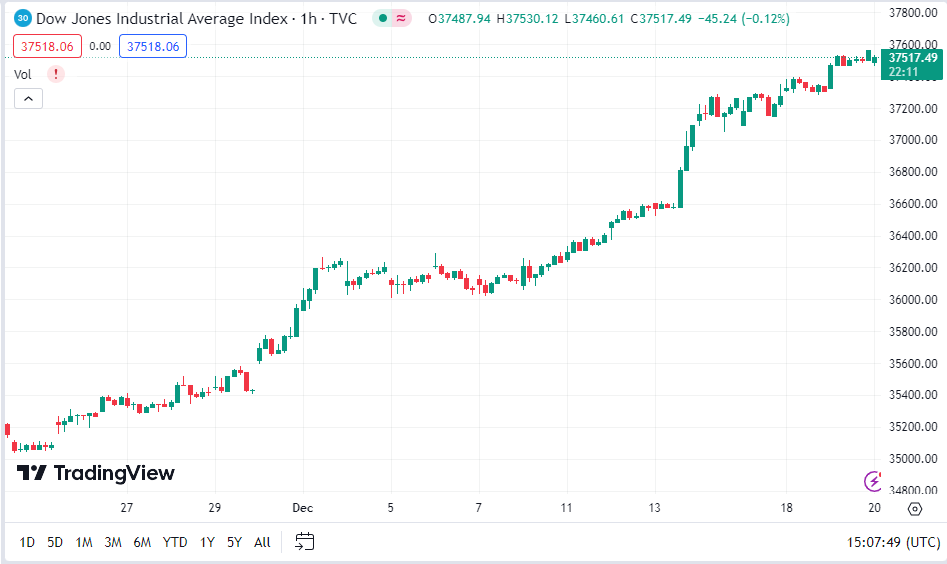Click the Dec label on time axis
947x564 pixels.
(303, 508)
